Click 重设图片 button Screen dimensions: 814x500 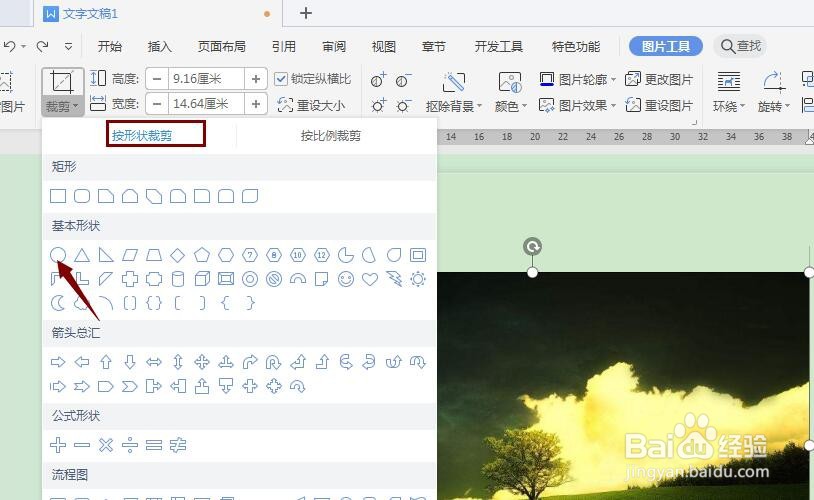tap(659, 105)
